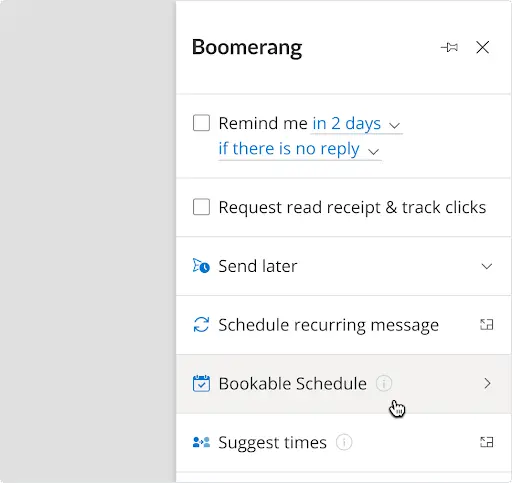Open Suggest times pop-out window icon
512x483 pixels.
pyautogui.click(x=486, y=442)
